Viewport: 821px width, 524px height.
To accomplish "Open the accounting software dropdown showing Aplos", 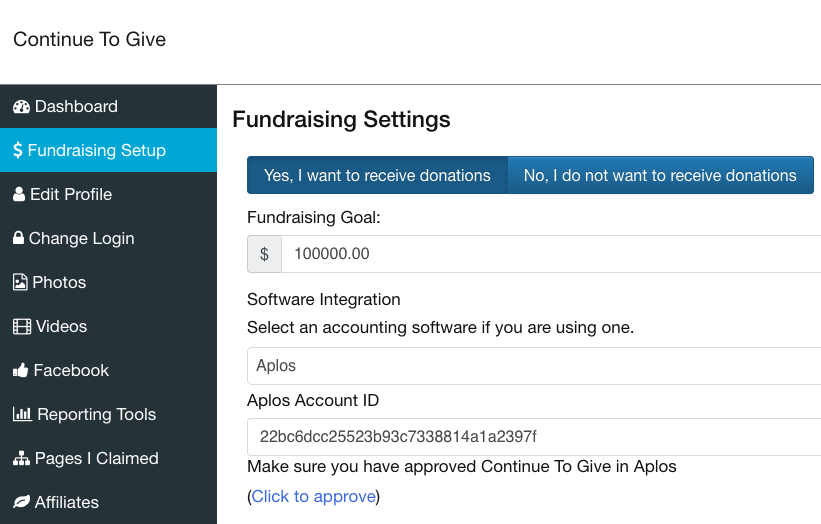I will tap(534, 366).
